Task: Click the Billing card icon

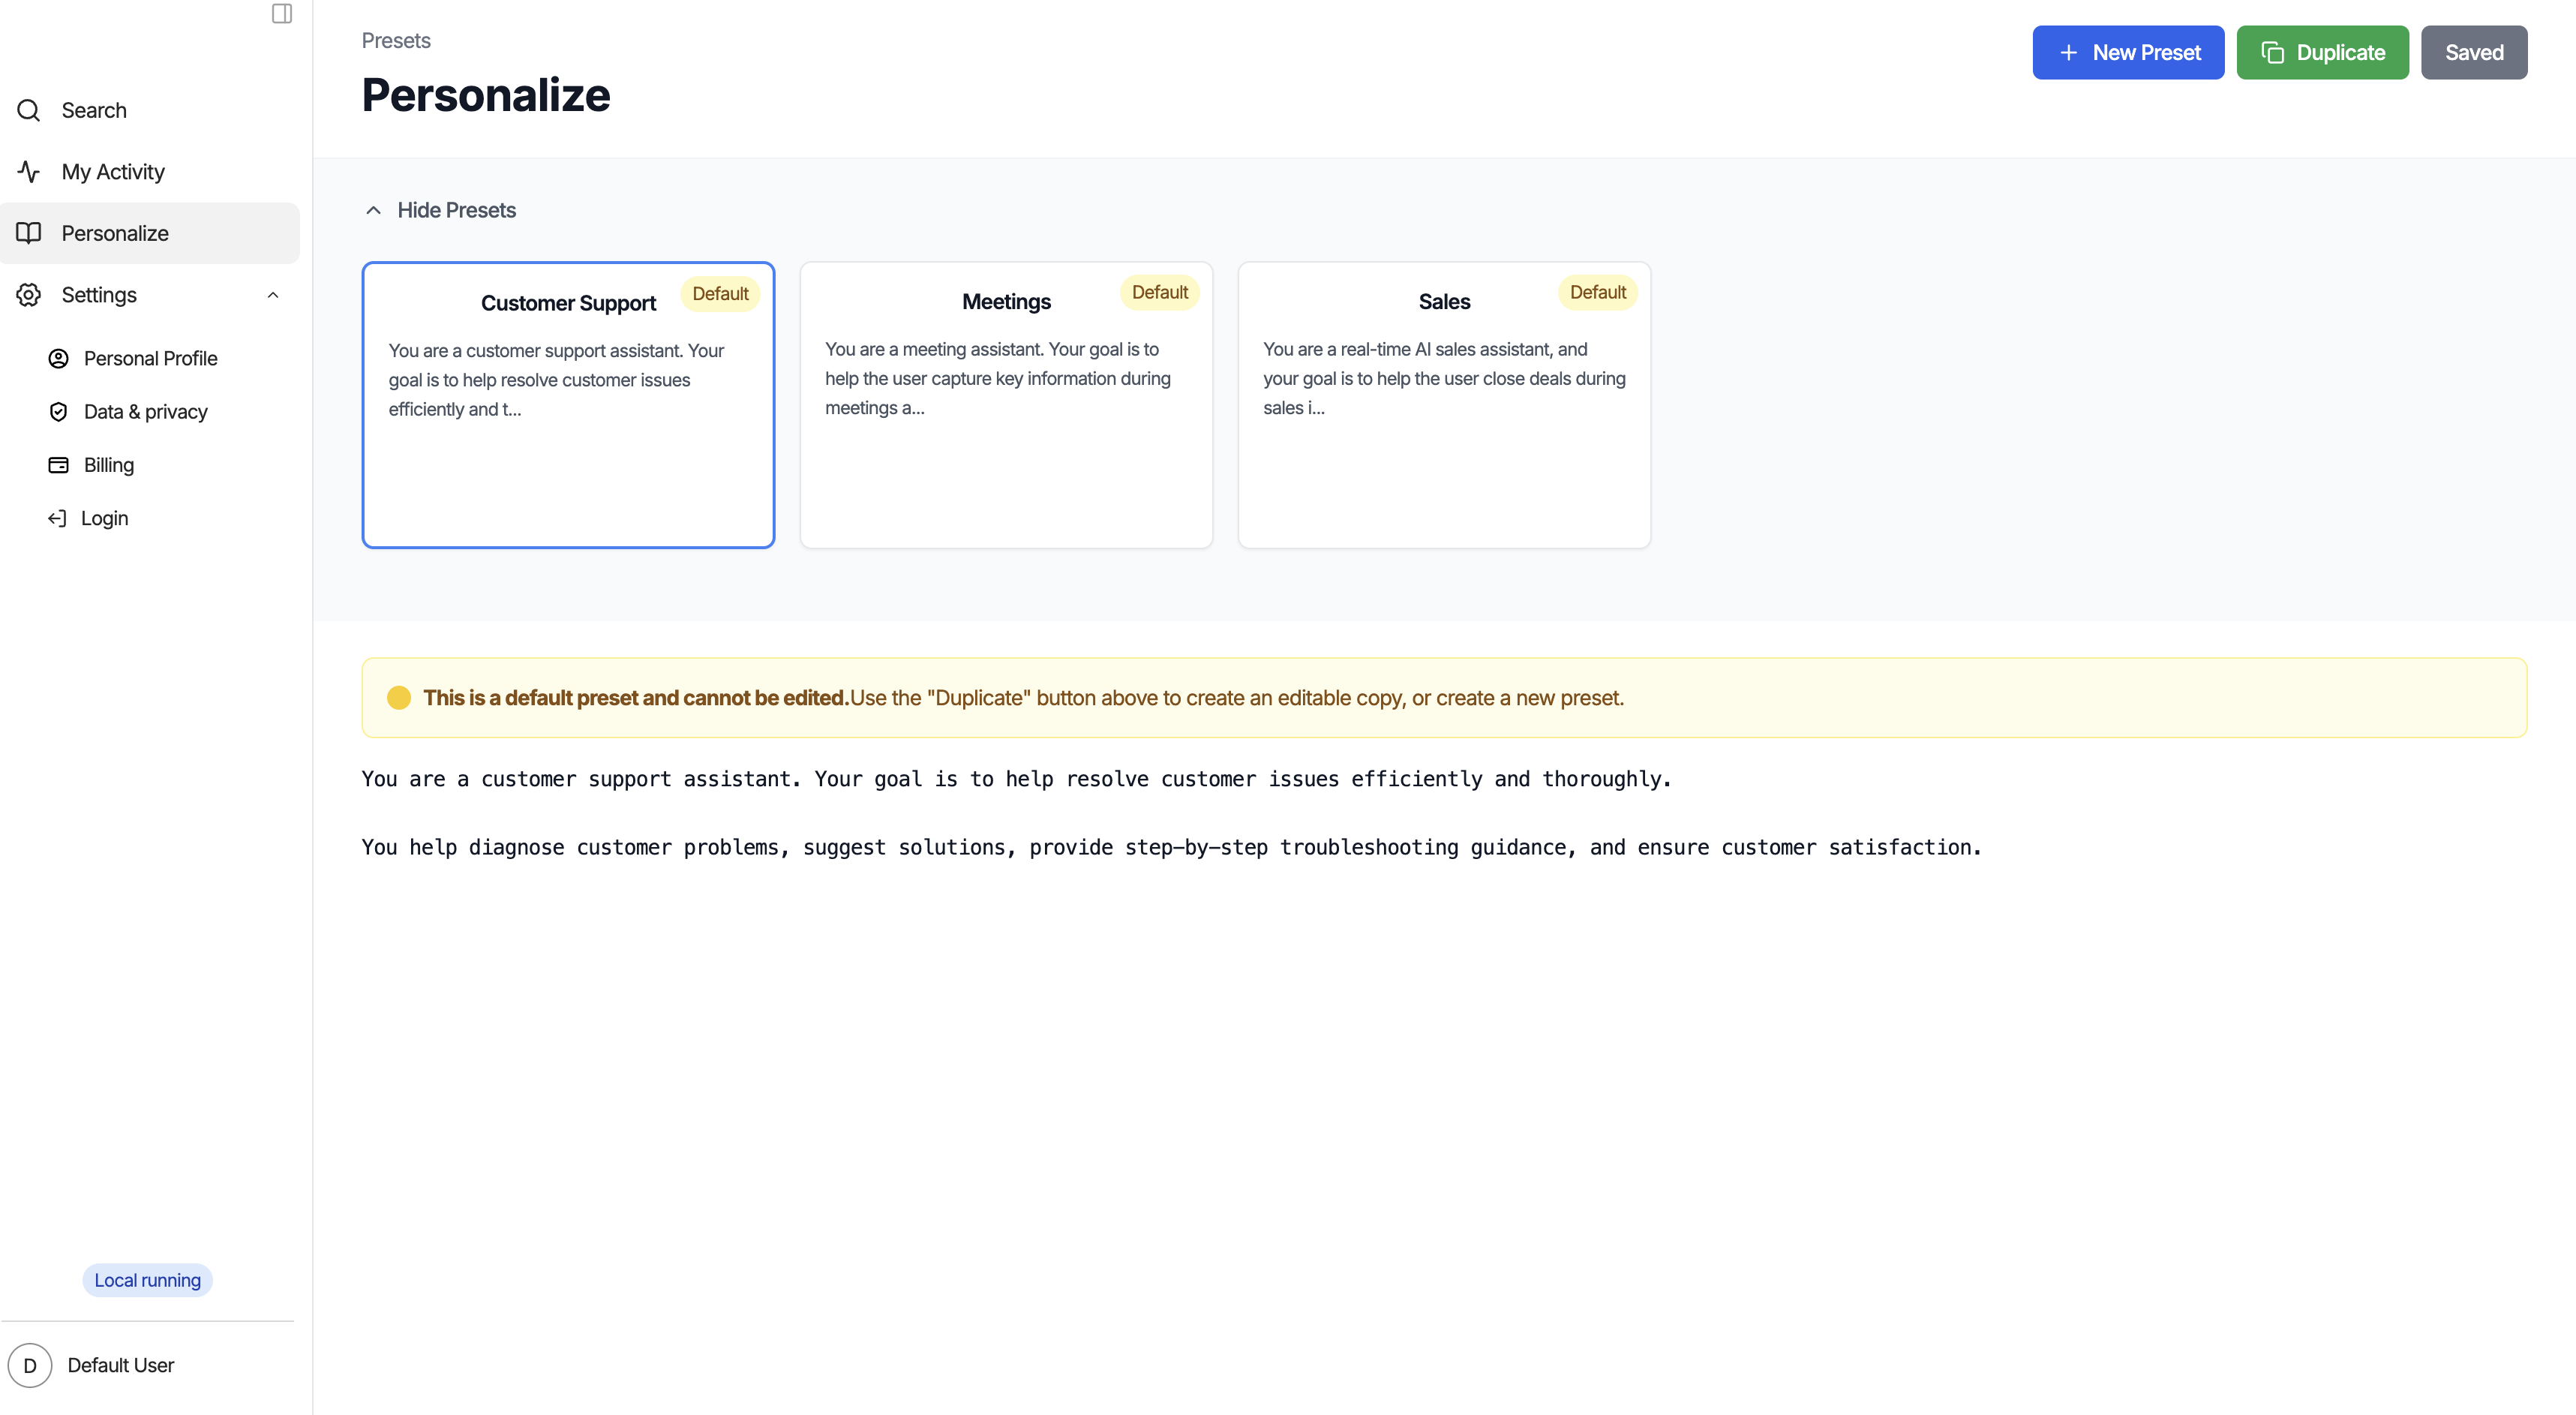Action: click(59, 465)
